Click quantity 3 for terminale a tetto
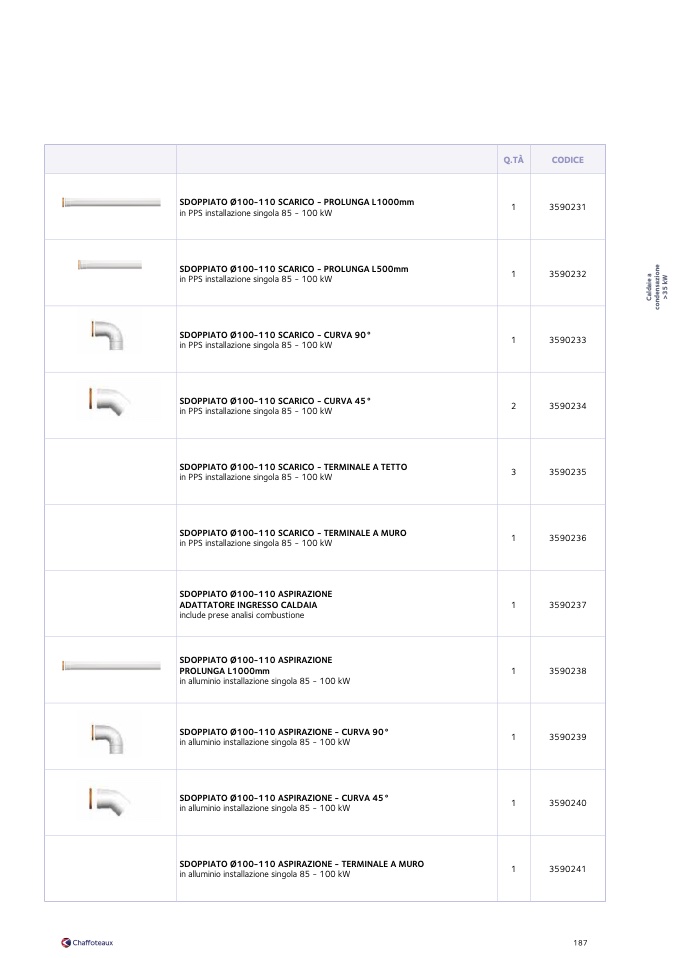This screenshot has height=958, width=677. point(513,471)
